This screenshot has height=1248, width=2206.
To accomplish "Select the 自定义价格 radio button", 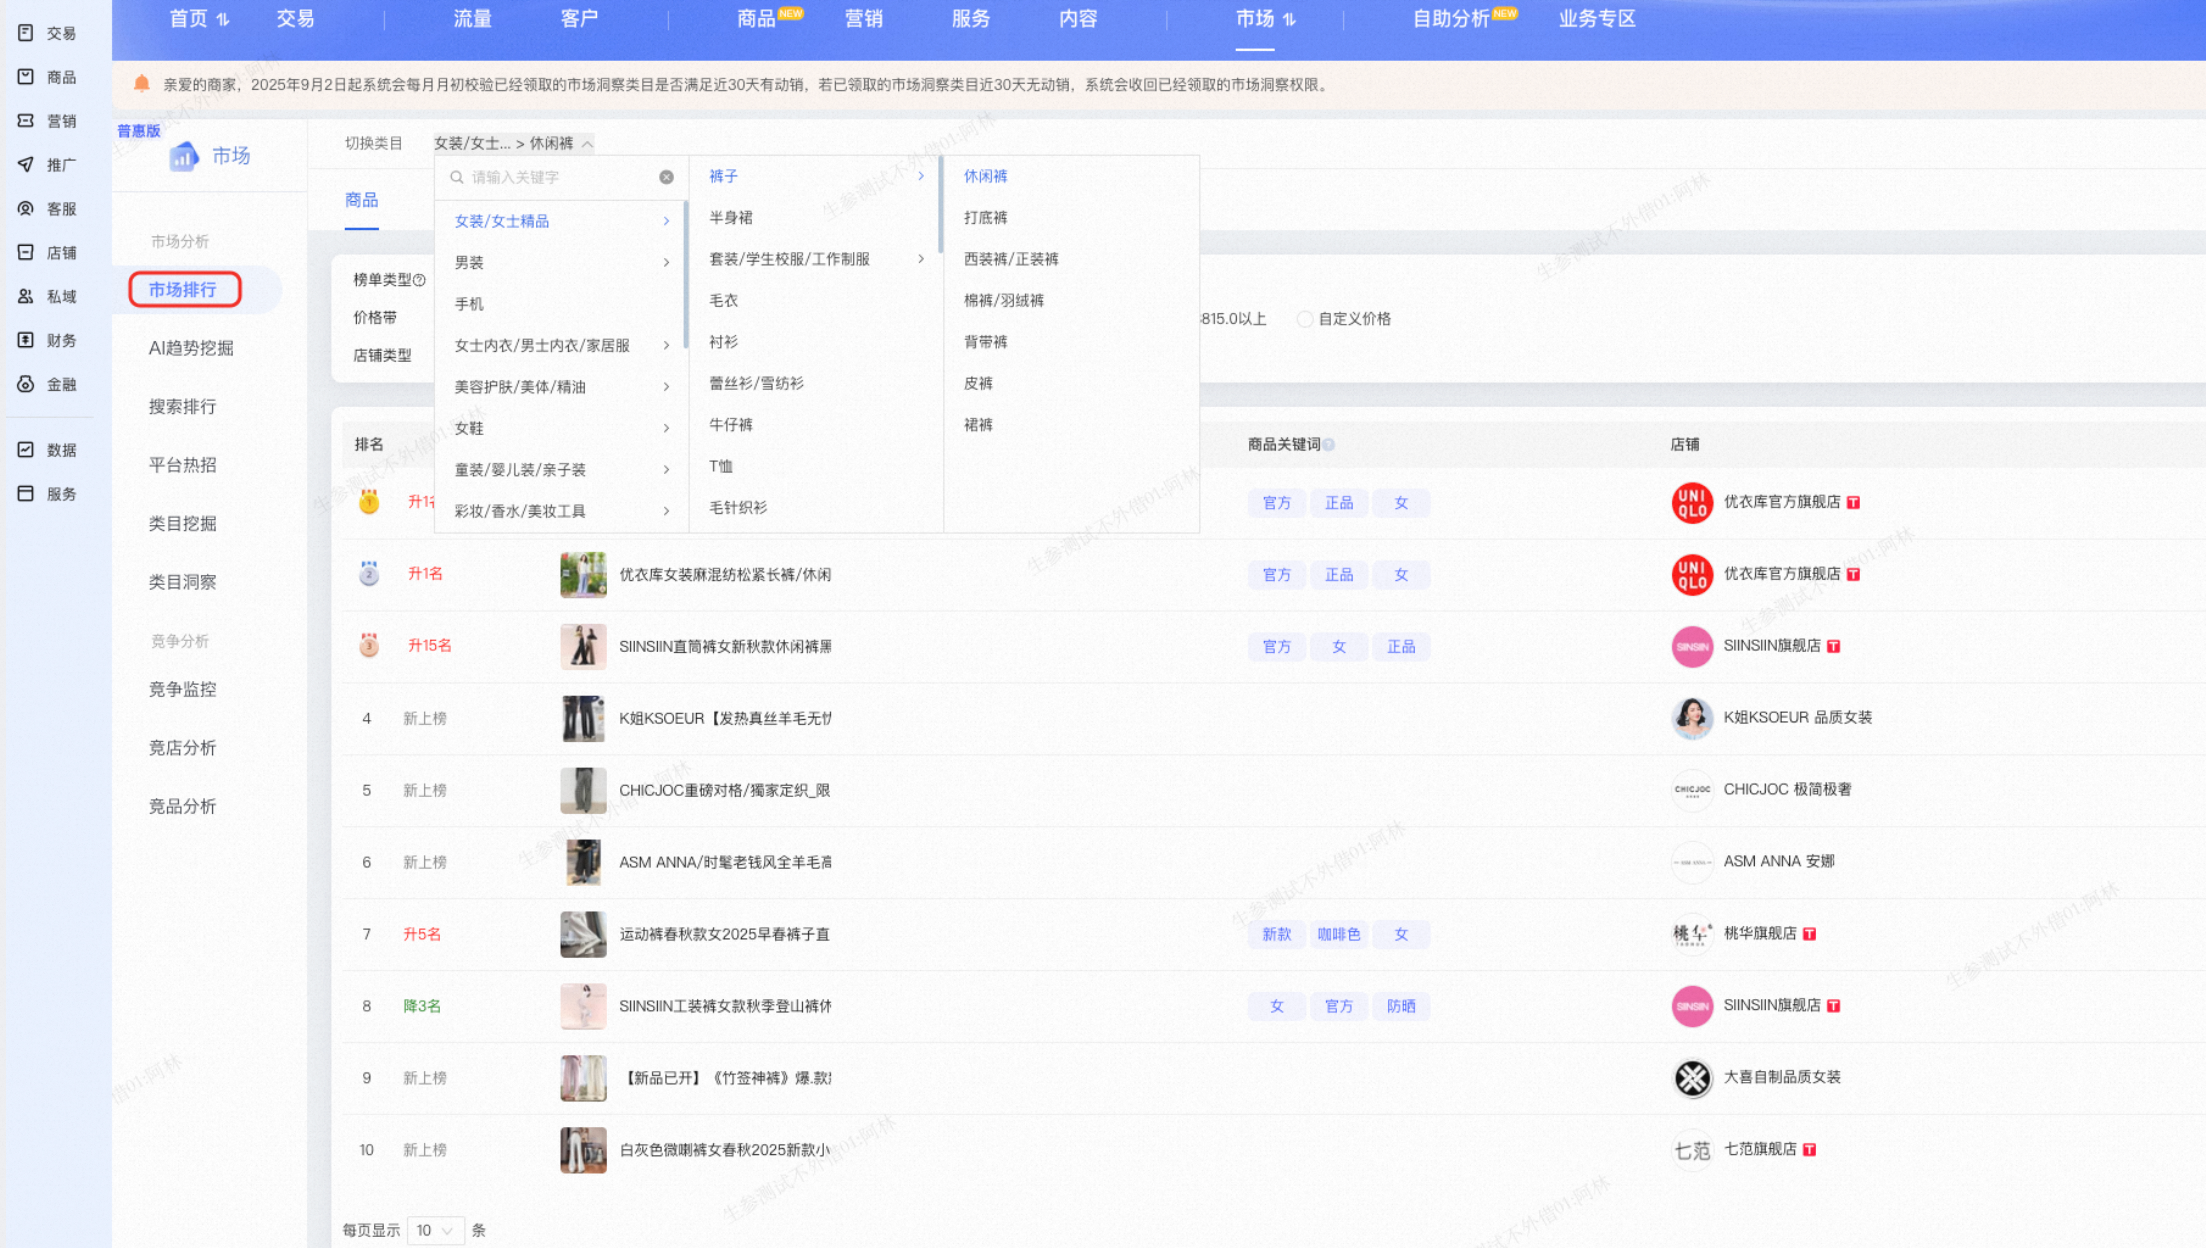I will pos(1305,319).
